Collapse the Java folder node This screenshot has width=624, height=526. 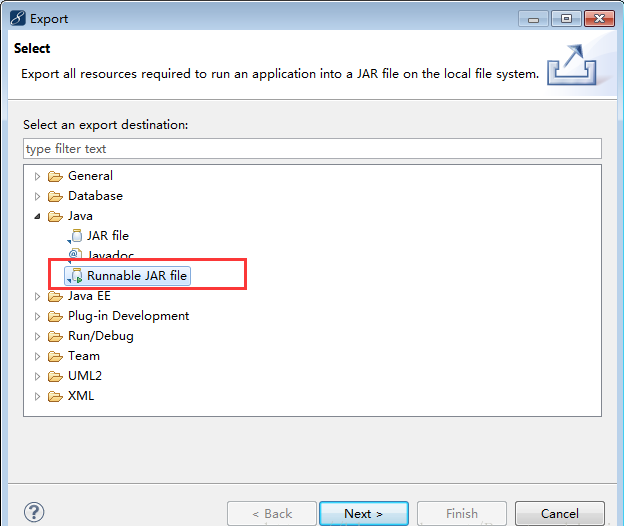point(37,216)
